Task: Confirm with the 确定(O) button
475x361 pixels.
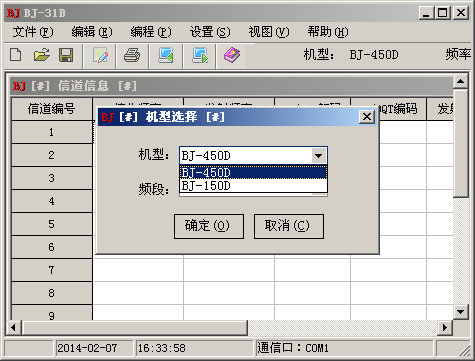Action: (x=209, y=226)
